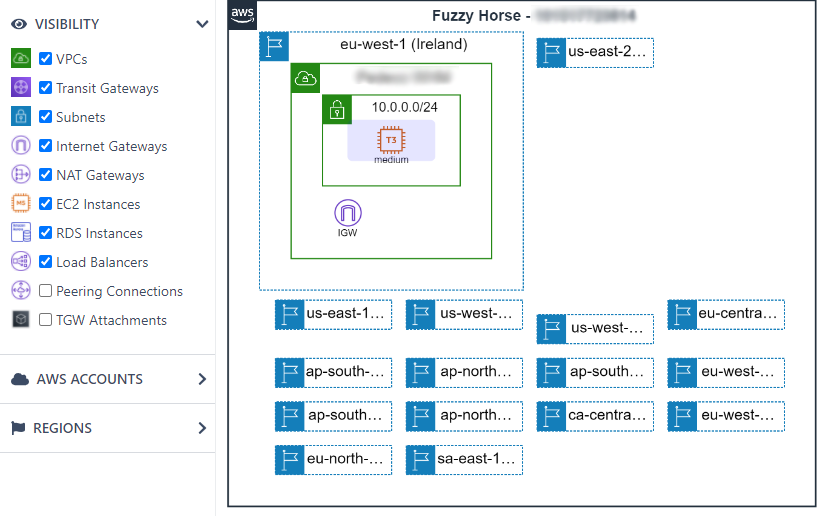
Task: Click the sa-east-1 region flag icon
Action: pos(420,460)
